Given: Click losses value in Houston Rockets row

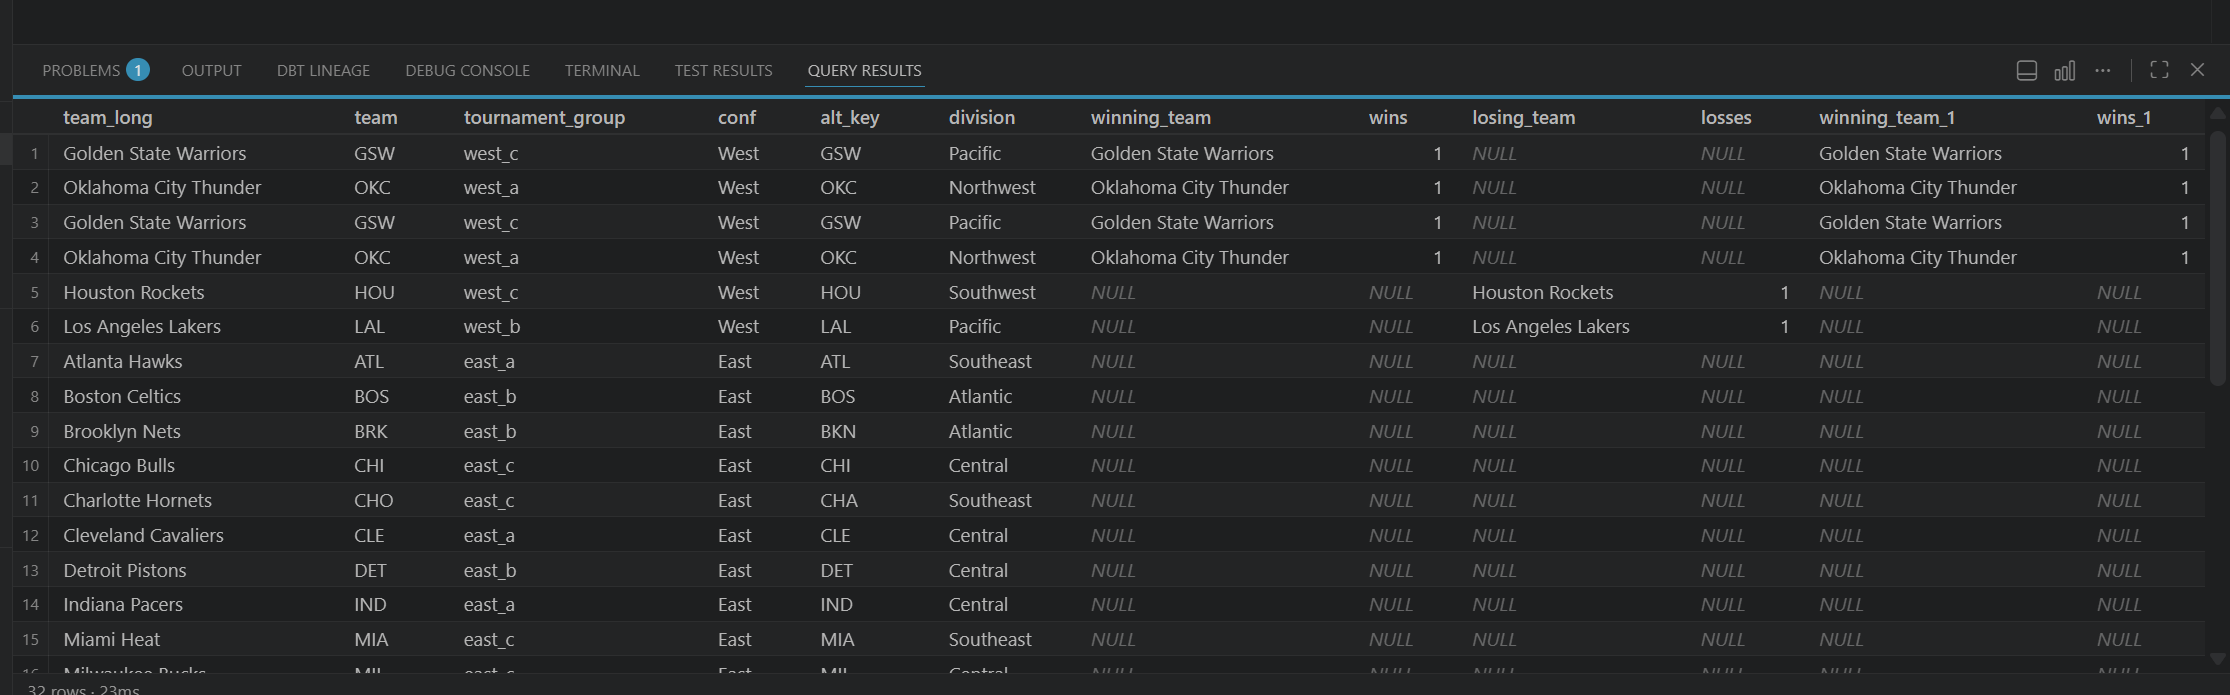Looking at the screenshot, I should coord(1784,292).
